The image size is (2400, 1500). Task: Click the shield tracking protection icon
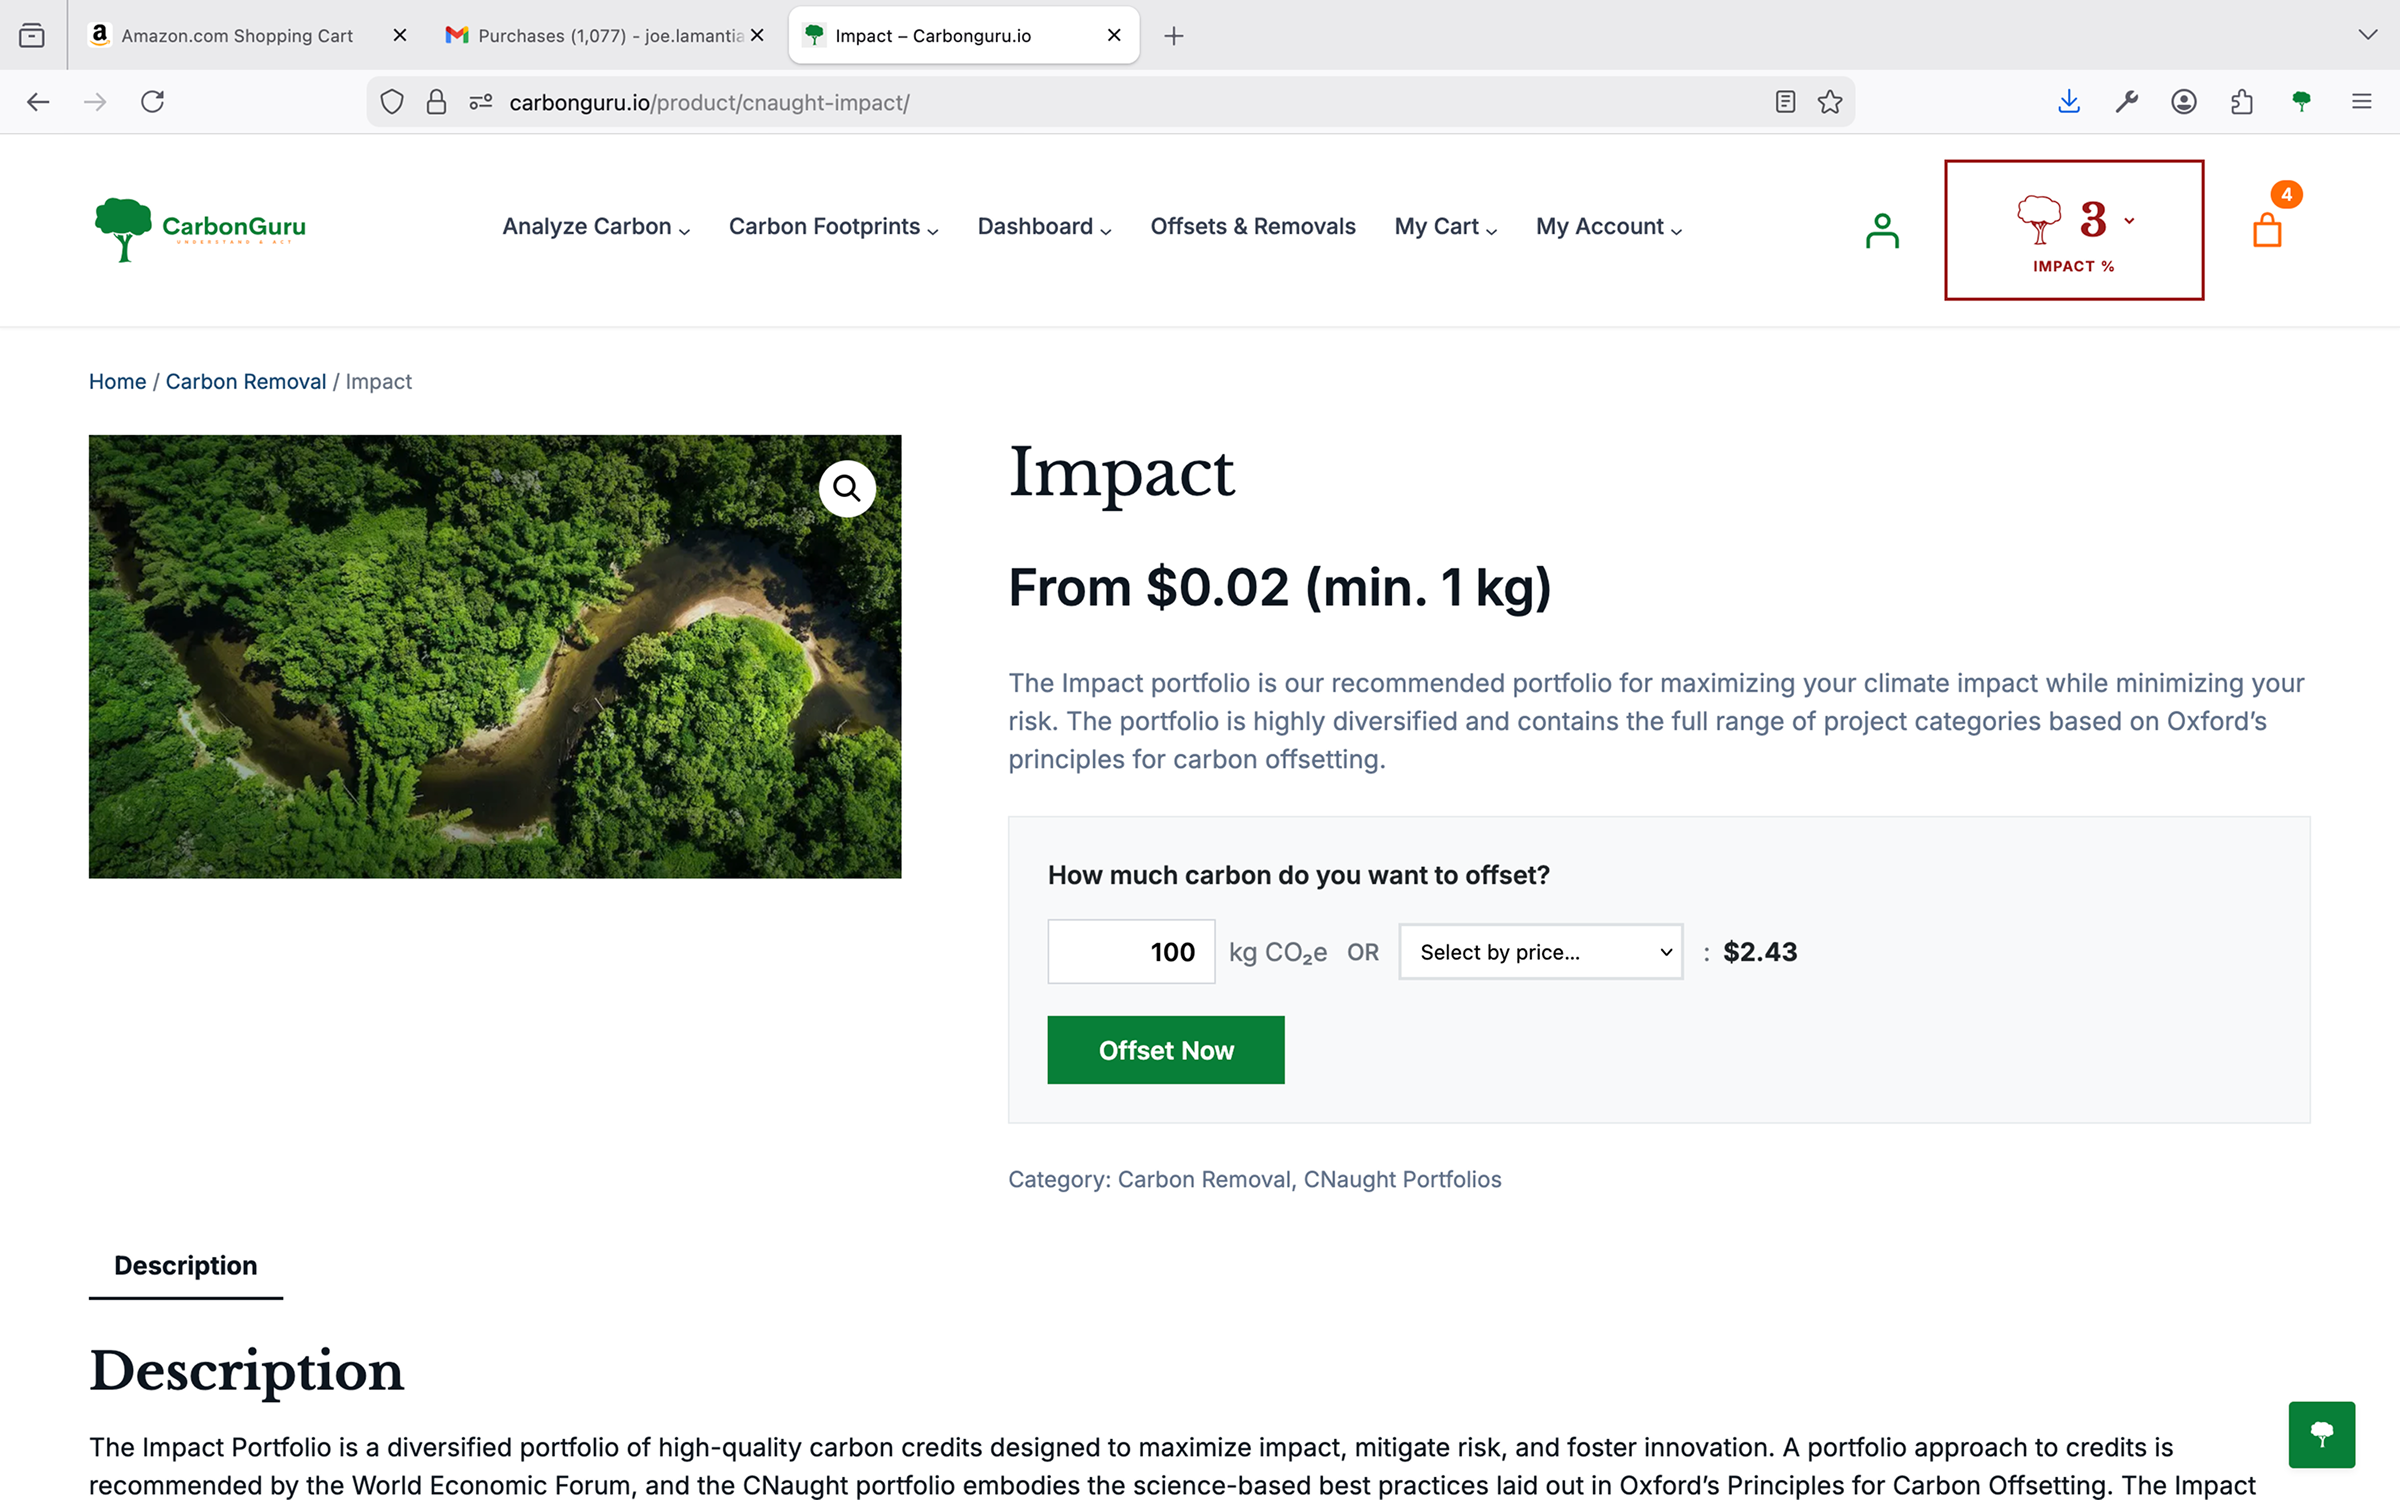coord(392,101)
